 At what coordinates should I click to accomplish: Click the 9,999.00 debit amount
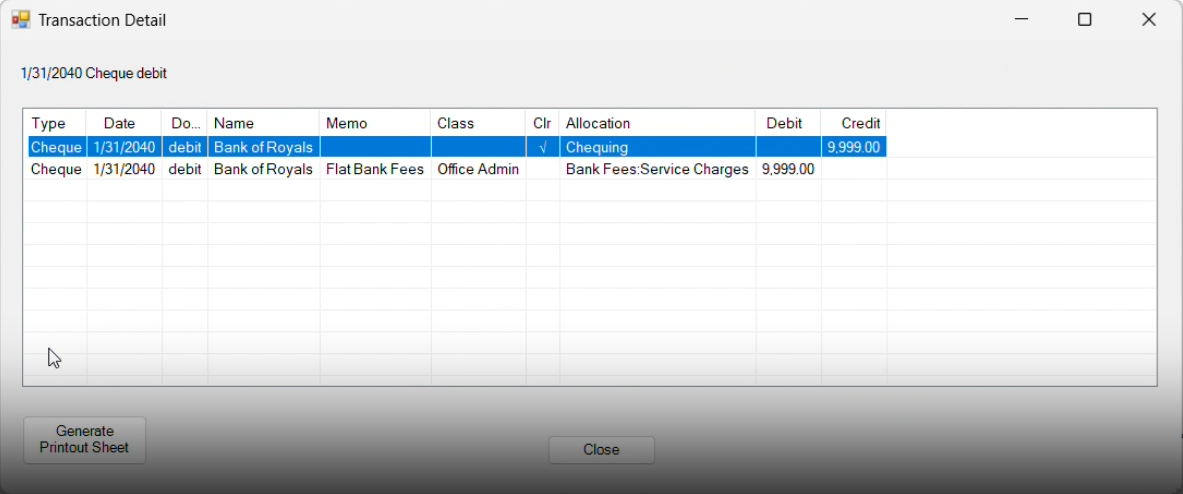pos(788,169)
